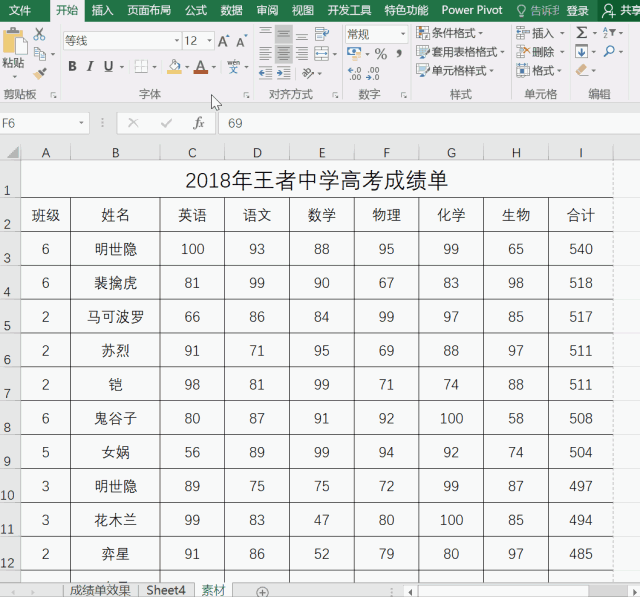Click the Cut scissors icon
Image resolution: width=640 pixels, height=597 pixels.
tap(39, 34)
